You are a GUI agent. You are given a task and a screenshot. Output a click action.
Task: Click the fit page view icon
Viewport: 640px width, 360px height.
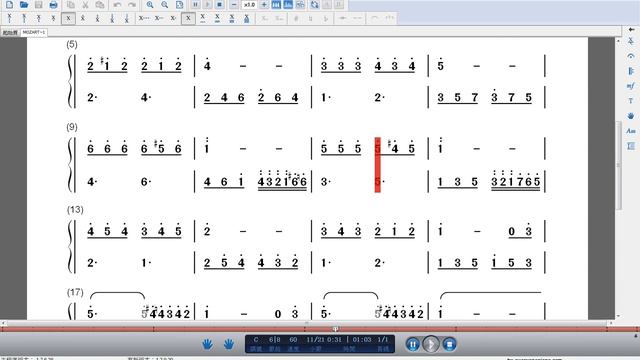[179, 5]
